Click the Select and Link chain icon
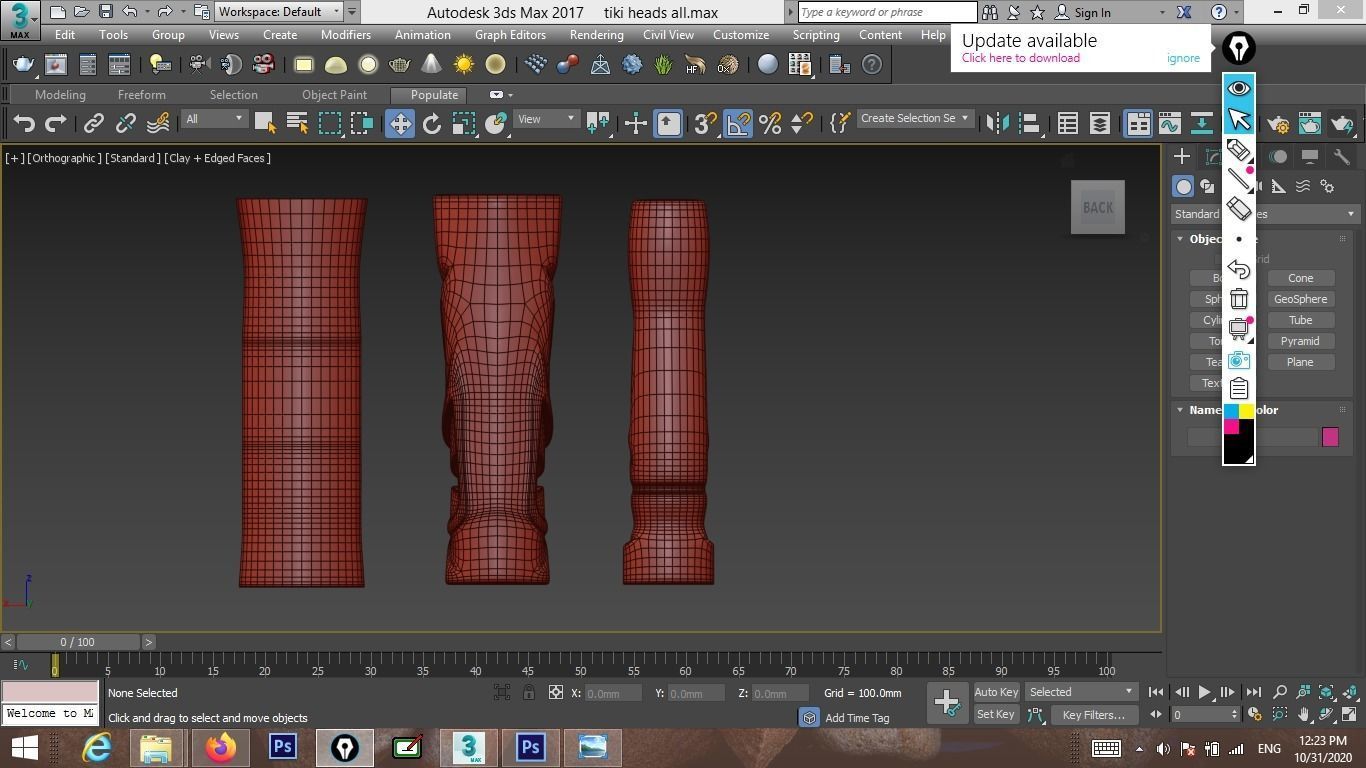The image size is (1366, 768). pyautogui.click(x=94, y=123)
